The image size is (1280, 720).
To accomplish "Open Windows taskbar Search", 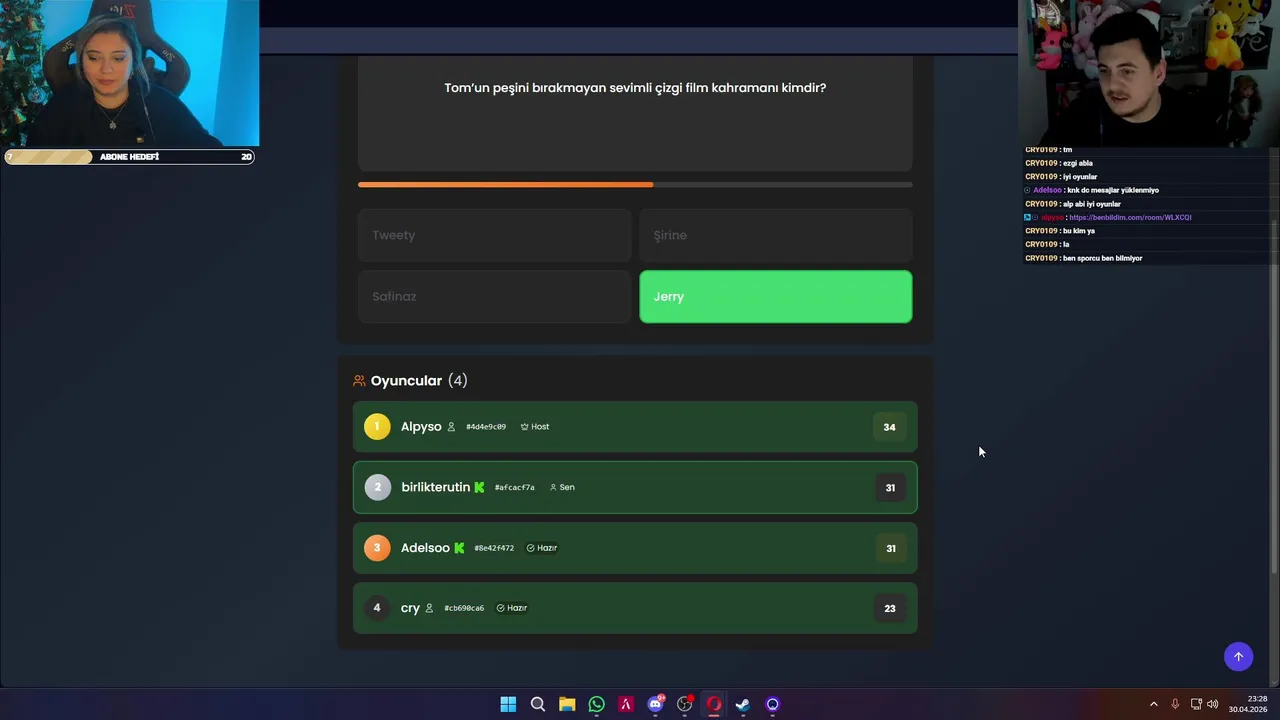I will coord(537,704).
